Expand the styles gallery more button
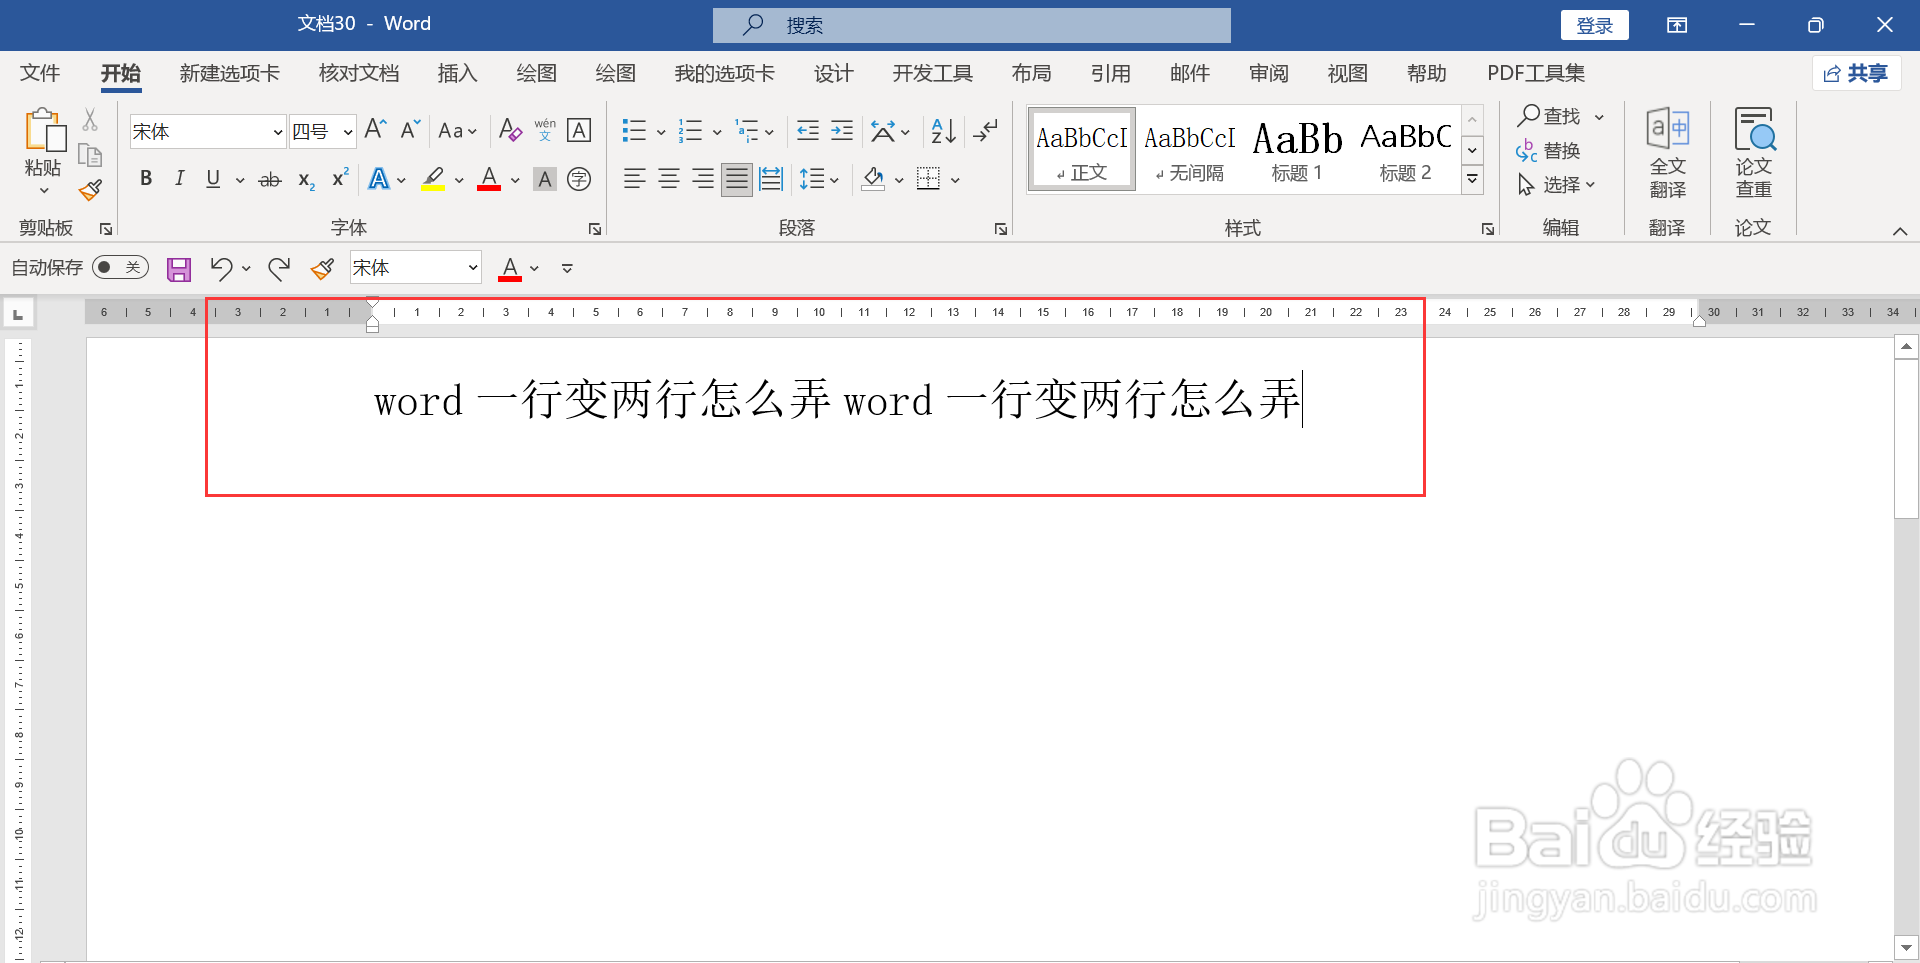 click(x=1472, y=180)
